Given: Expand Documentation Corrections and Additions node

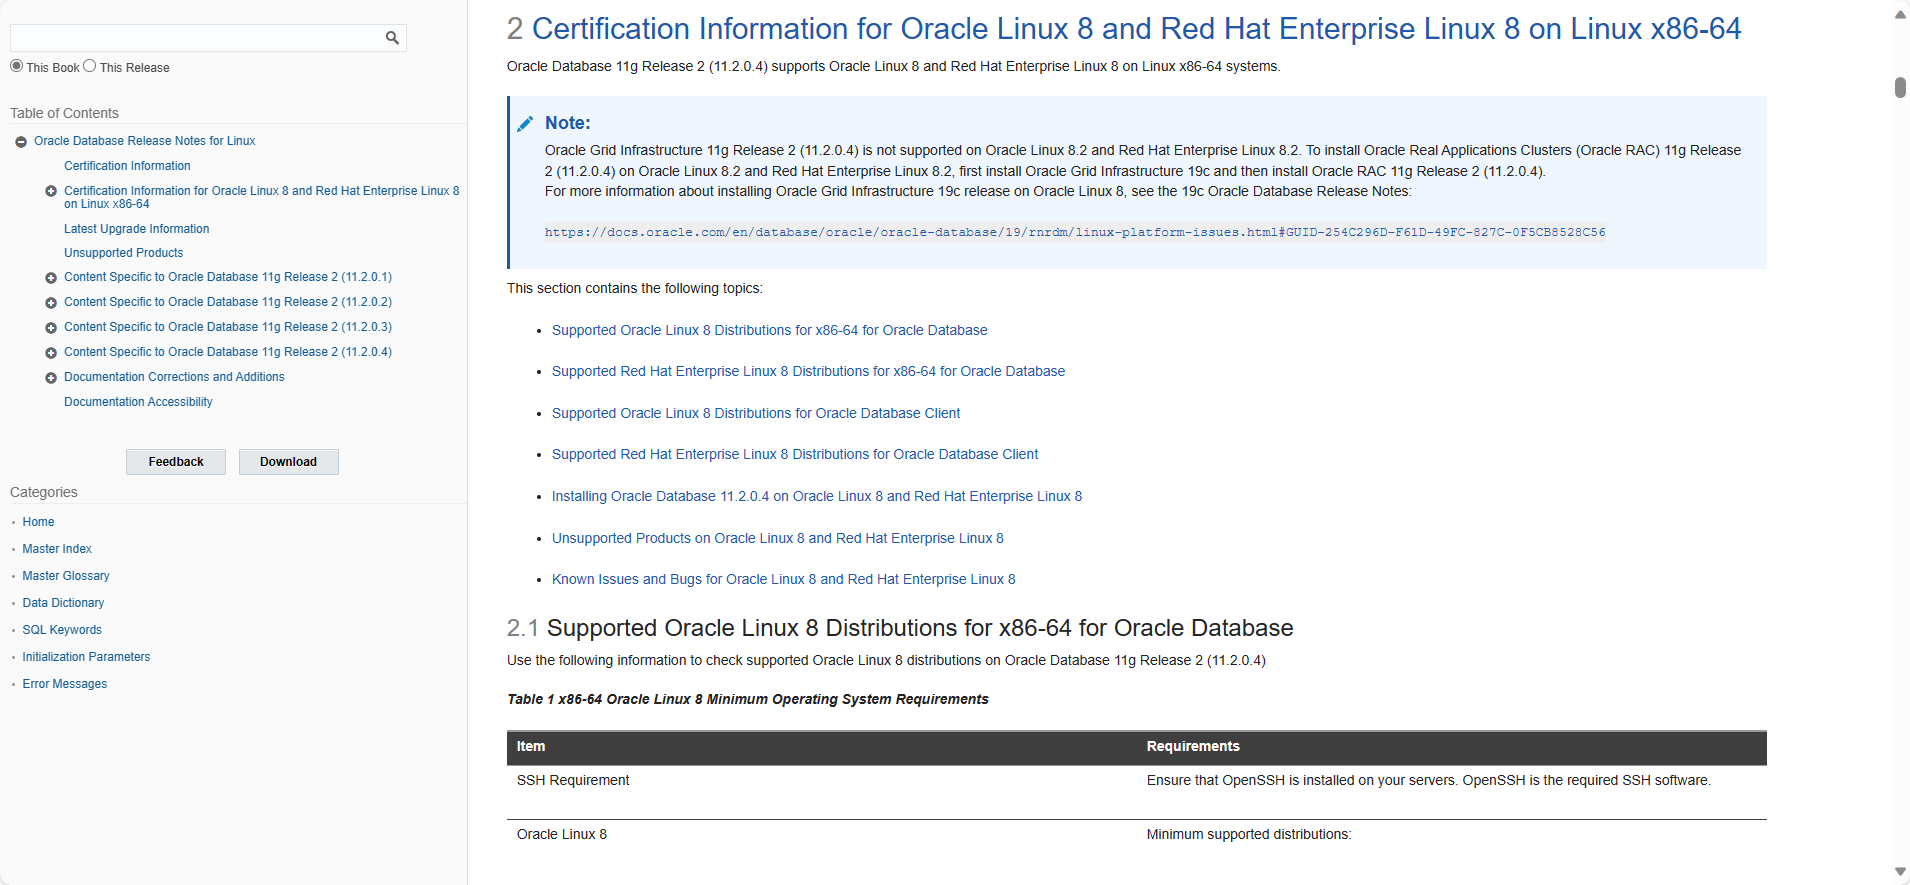Looking at the screenshot, I should (51, 378).
